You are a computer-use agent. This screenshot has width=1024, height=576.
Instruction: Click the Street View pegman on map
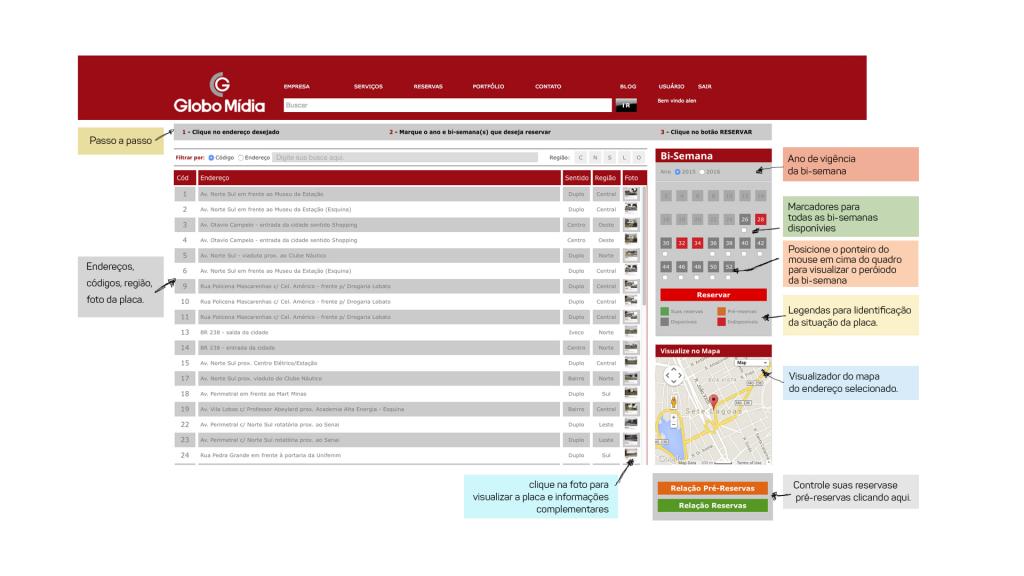click(673, 402)
